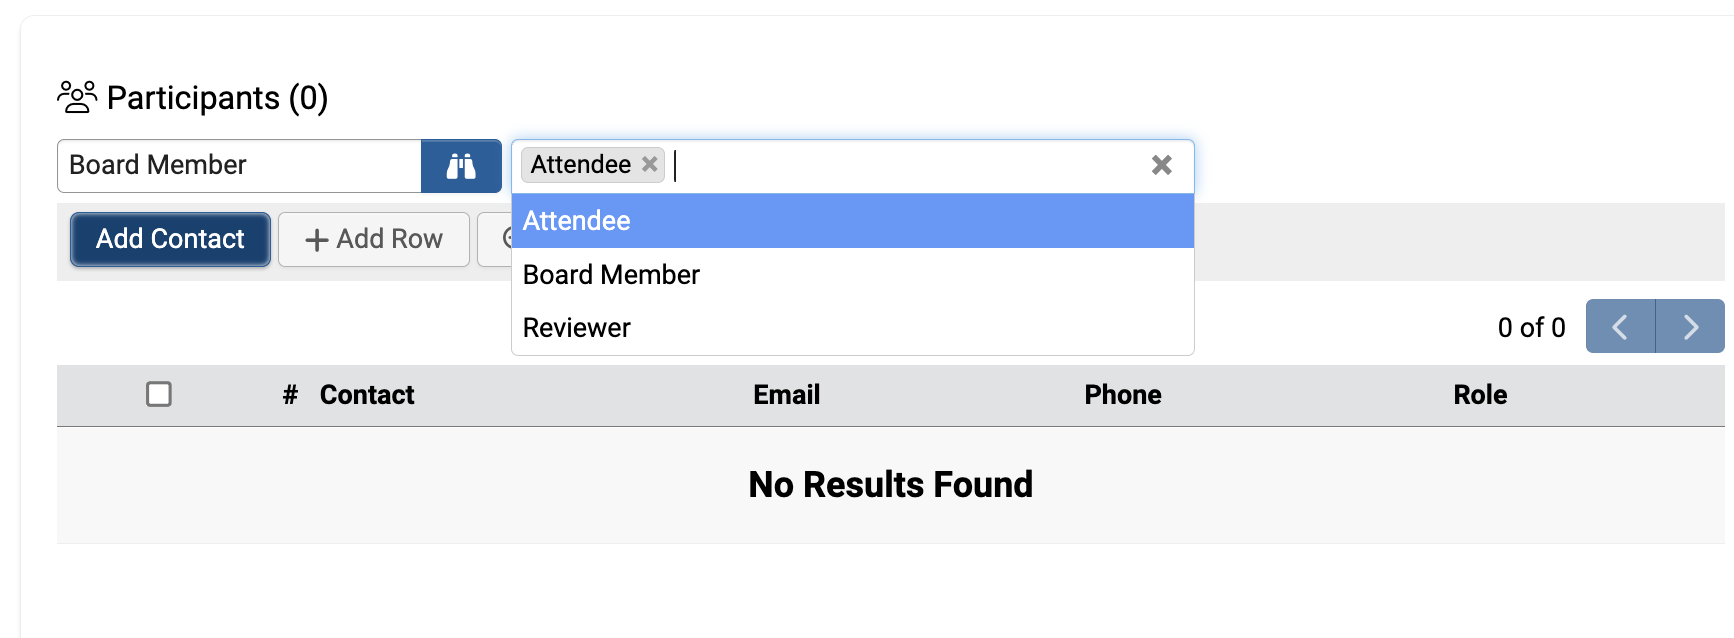Go to the previous page arrow
Screen dimensions: 1734x638
(1620, 327)
